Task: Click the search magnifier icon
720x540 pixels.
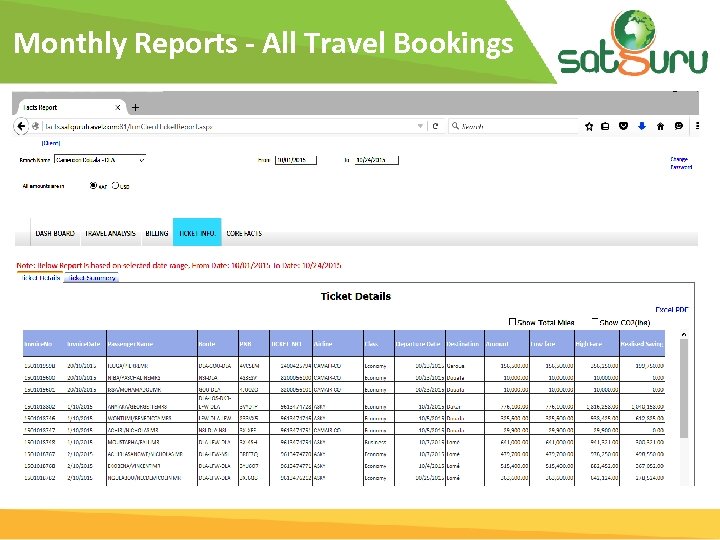Action: coord(455,126)
